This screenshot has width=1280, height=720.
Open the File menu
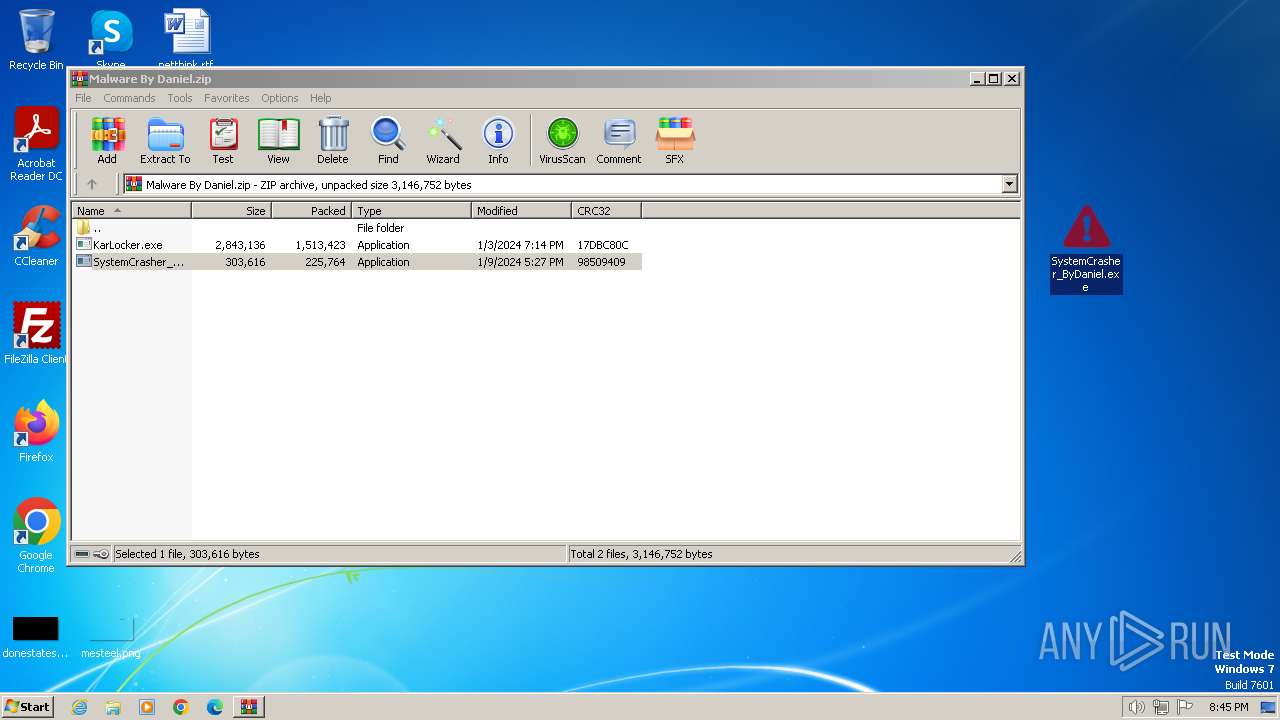(83, 98)
